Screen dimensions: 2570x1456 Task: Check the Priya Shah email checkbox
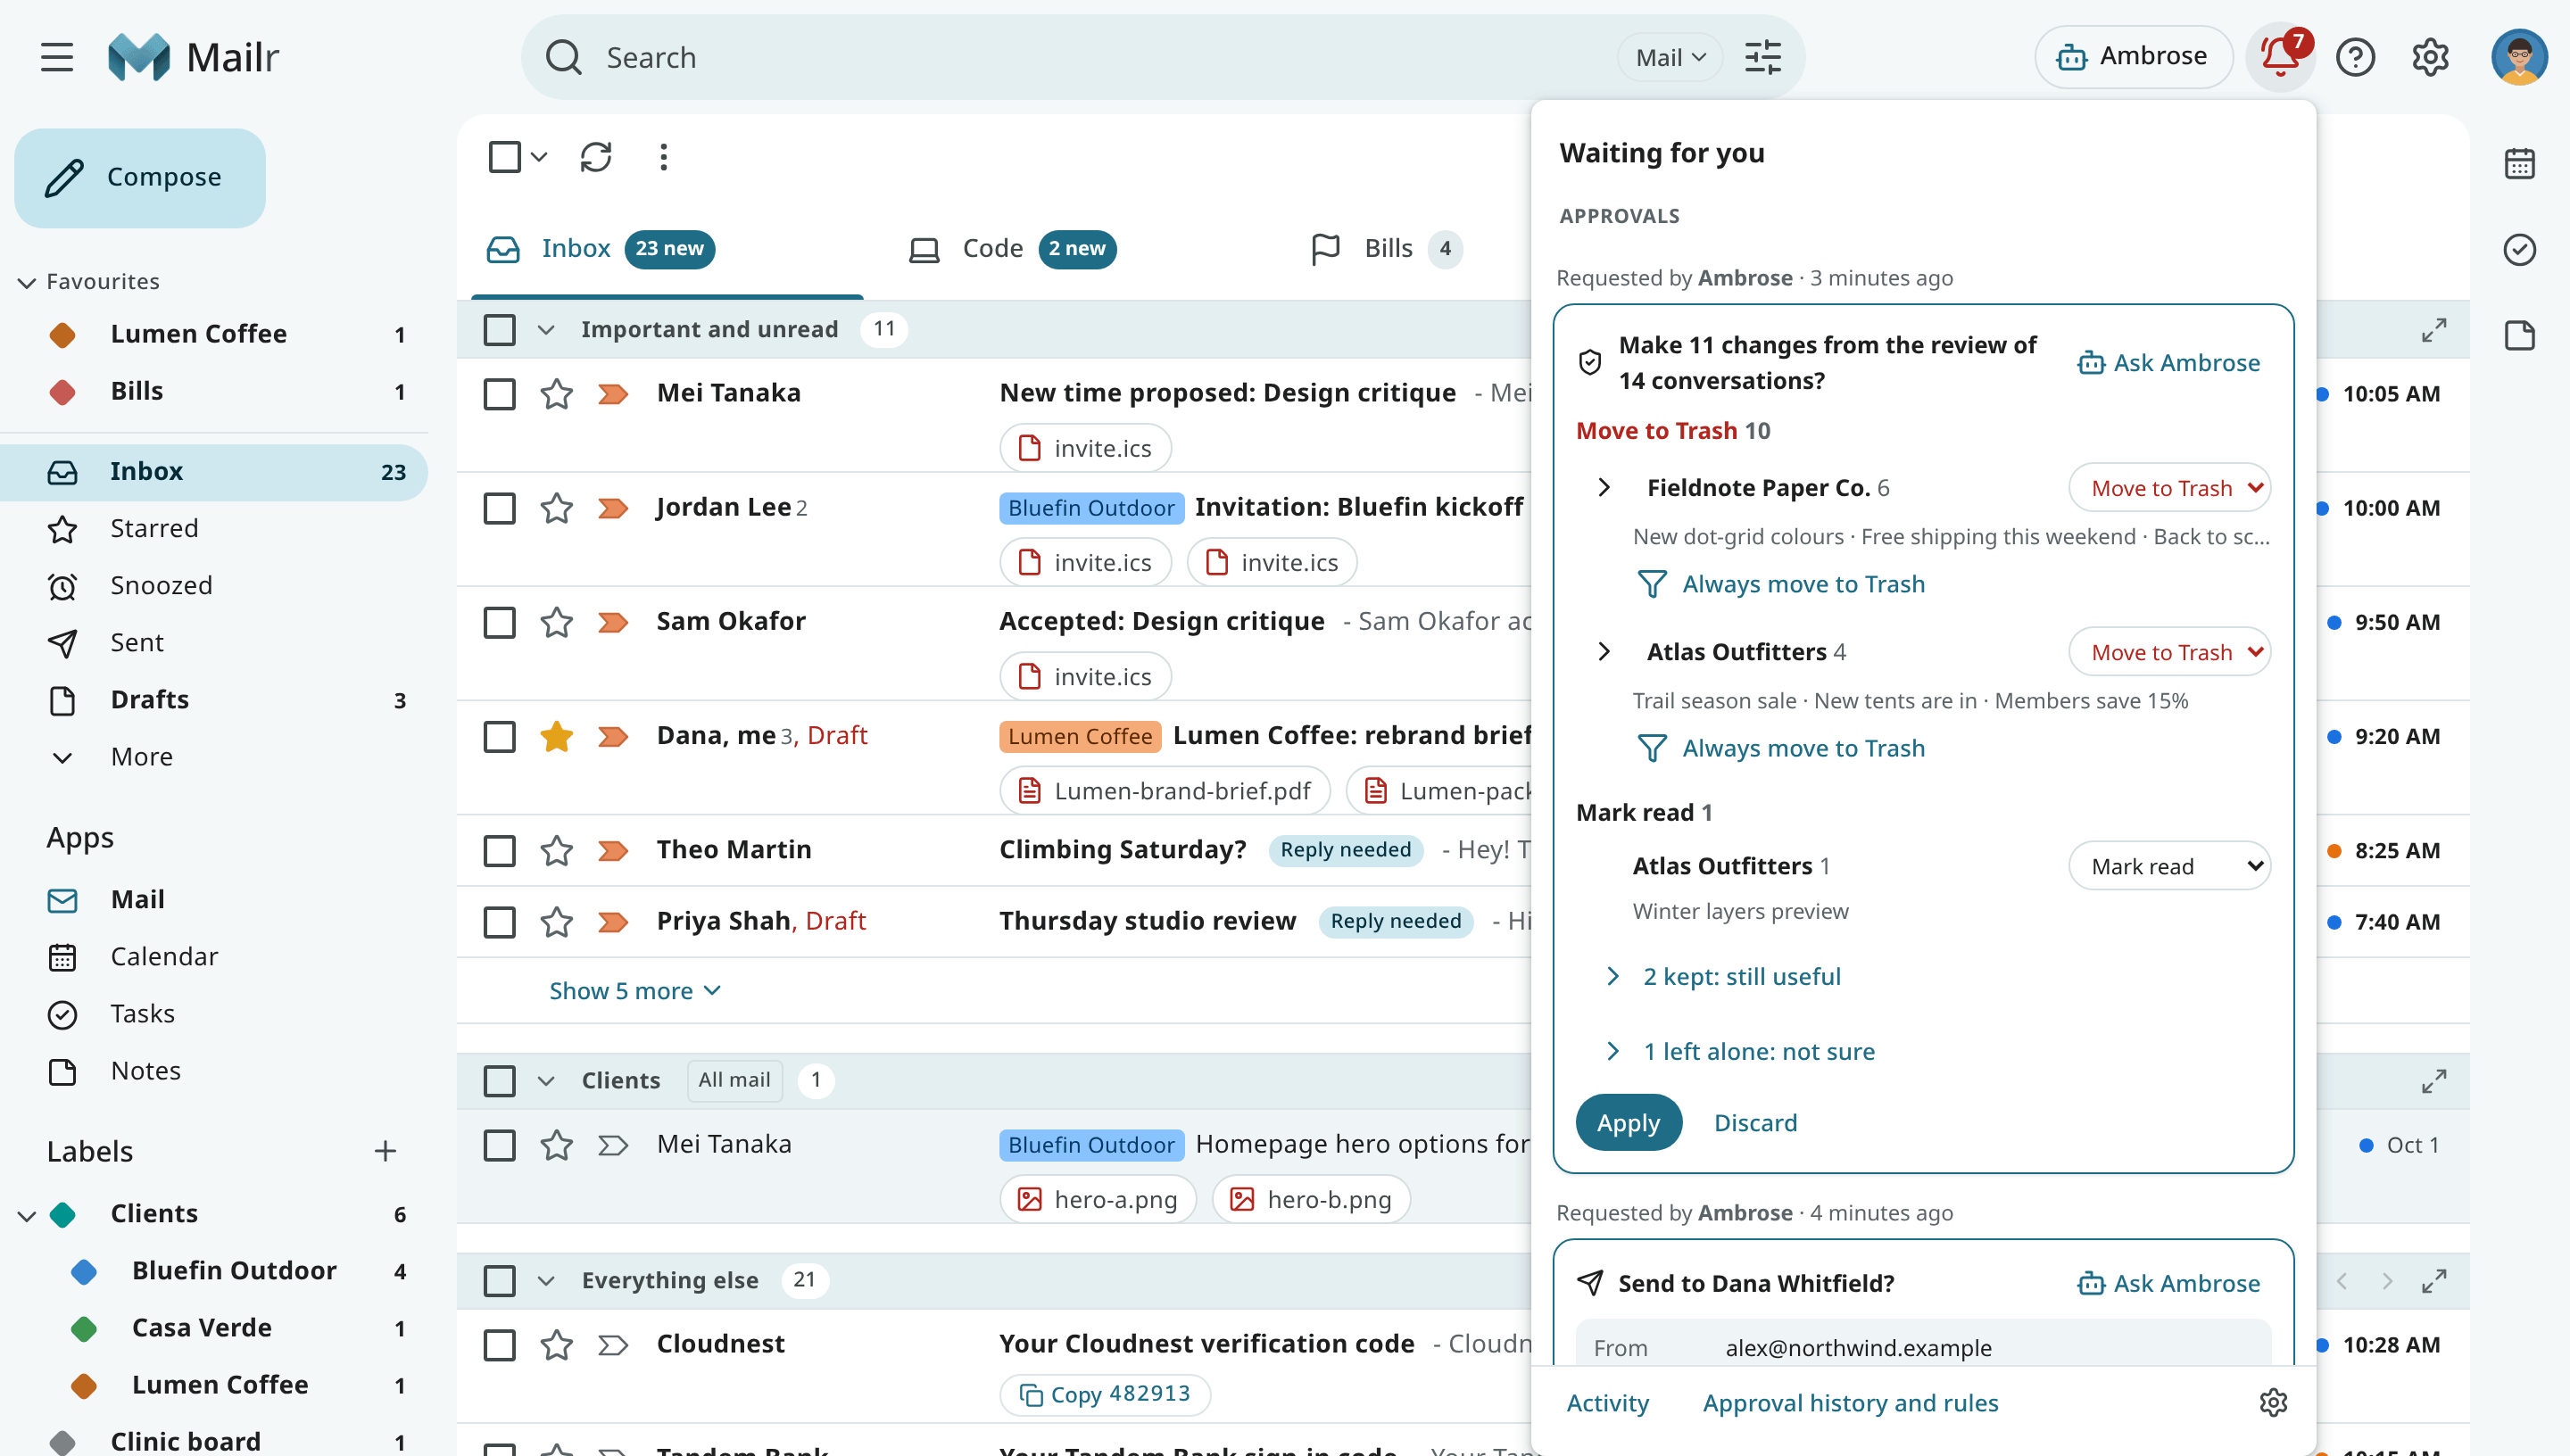click(x=500, y=921)
